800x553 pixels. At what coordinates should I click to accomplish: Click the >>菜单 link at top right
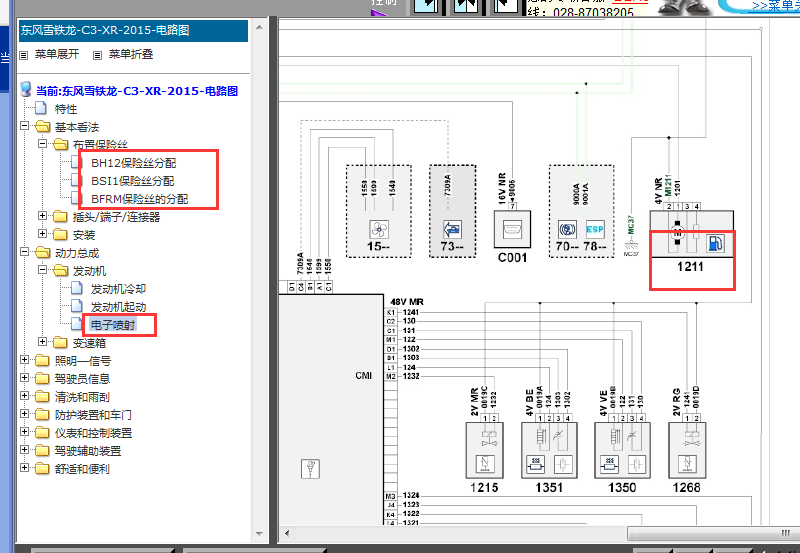pos(776,6)
